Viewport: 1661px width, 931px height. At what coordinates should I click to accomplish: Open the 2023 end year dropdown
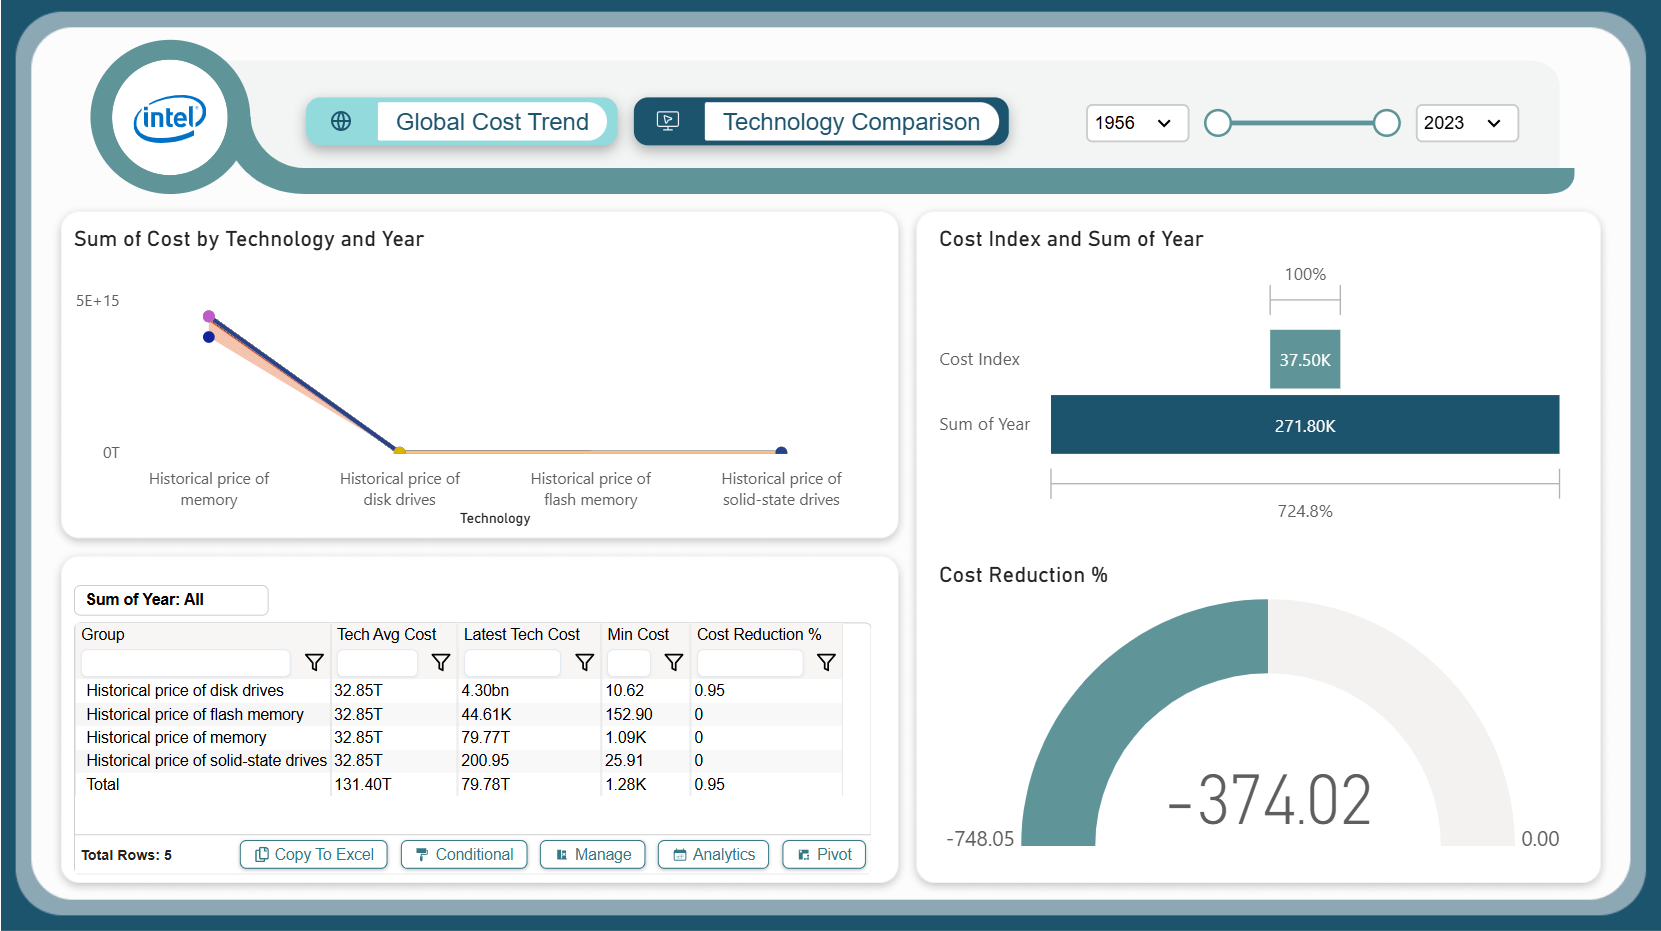(x=1467, y=123)
